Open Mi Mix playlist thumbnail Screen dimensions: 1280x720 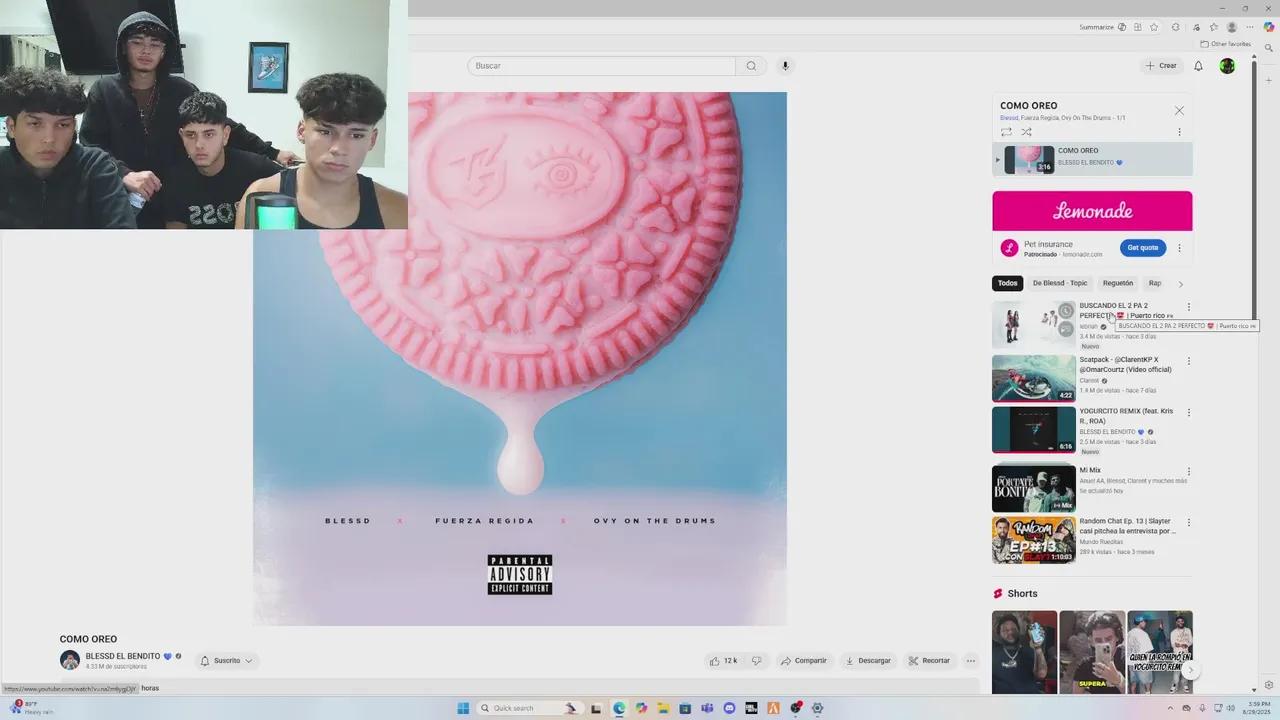1034,488
